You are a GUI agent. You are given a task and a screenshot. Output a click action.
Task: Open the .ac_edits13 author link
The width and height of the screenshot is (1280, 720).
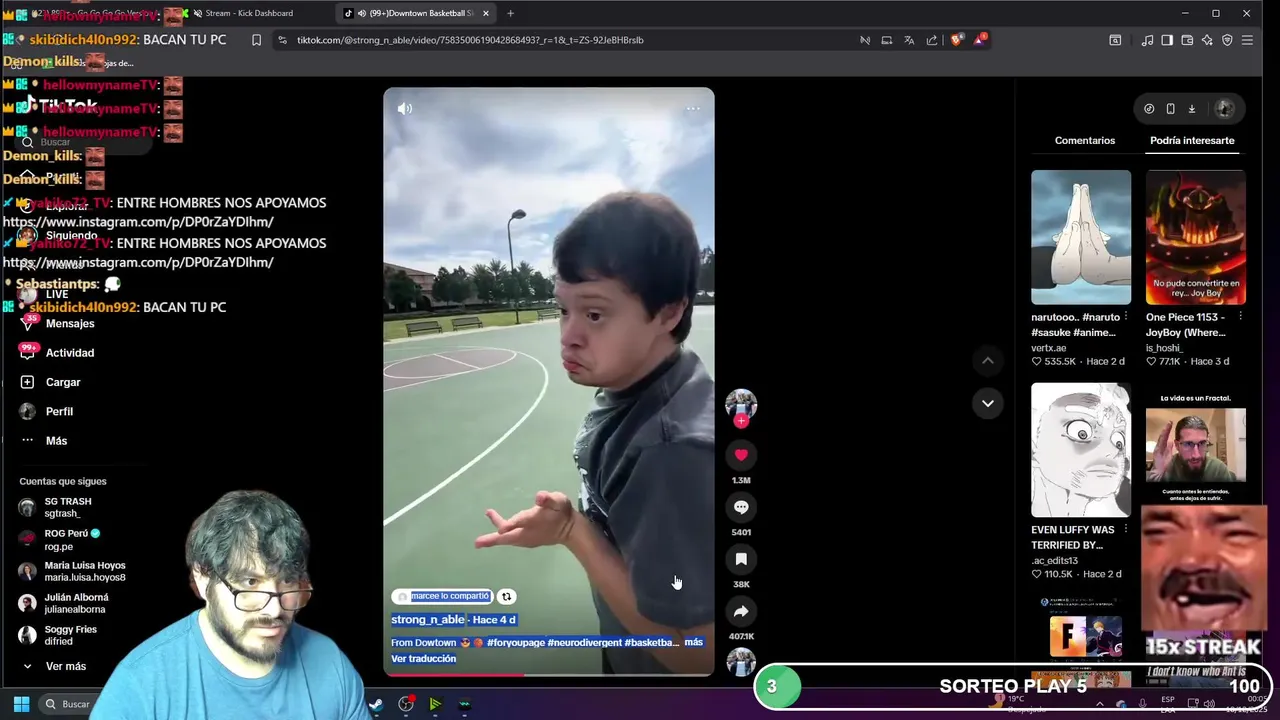tap(1055, 561)
